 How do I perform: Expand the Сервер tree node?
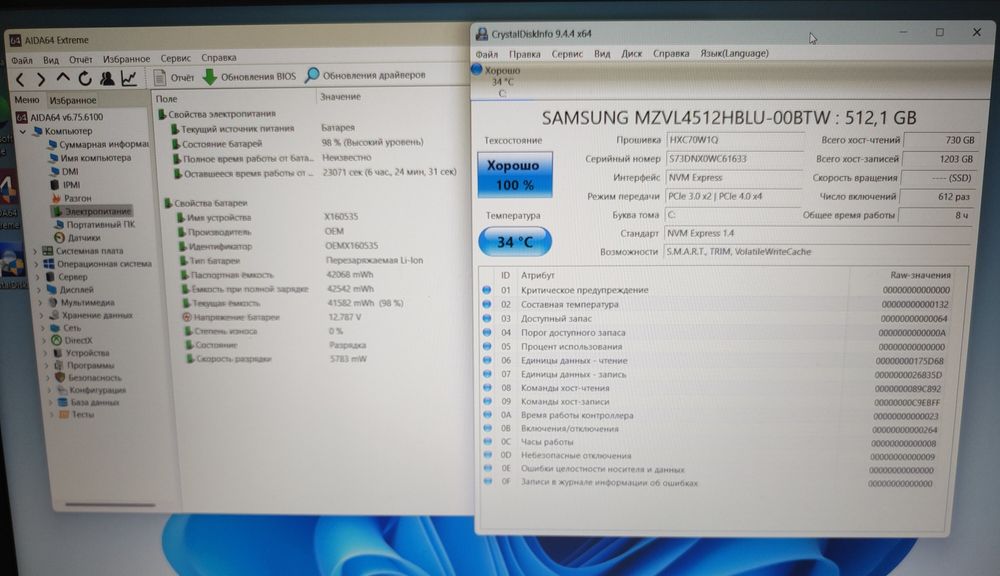(38, 277)
